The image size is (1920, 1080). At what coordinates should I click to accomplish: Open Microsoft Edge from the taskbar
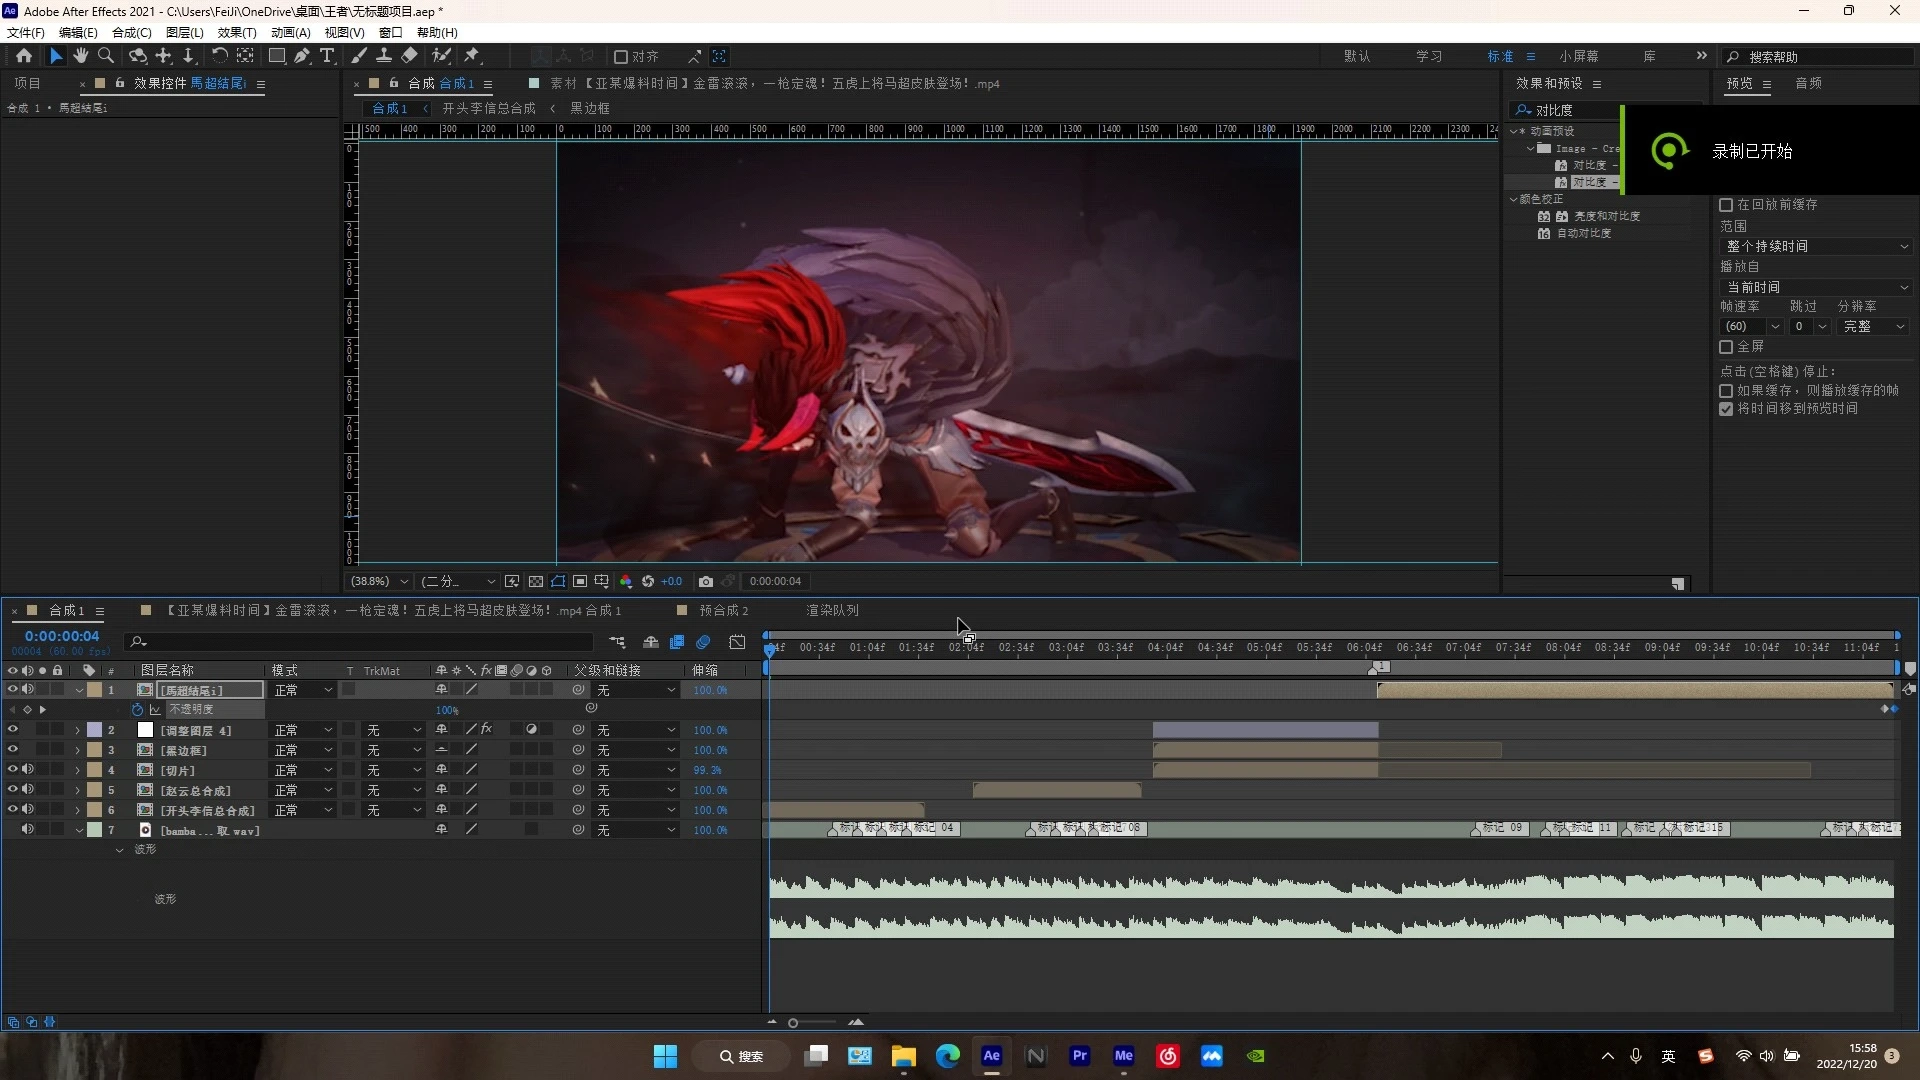(948, 1056)
